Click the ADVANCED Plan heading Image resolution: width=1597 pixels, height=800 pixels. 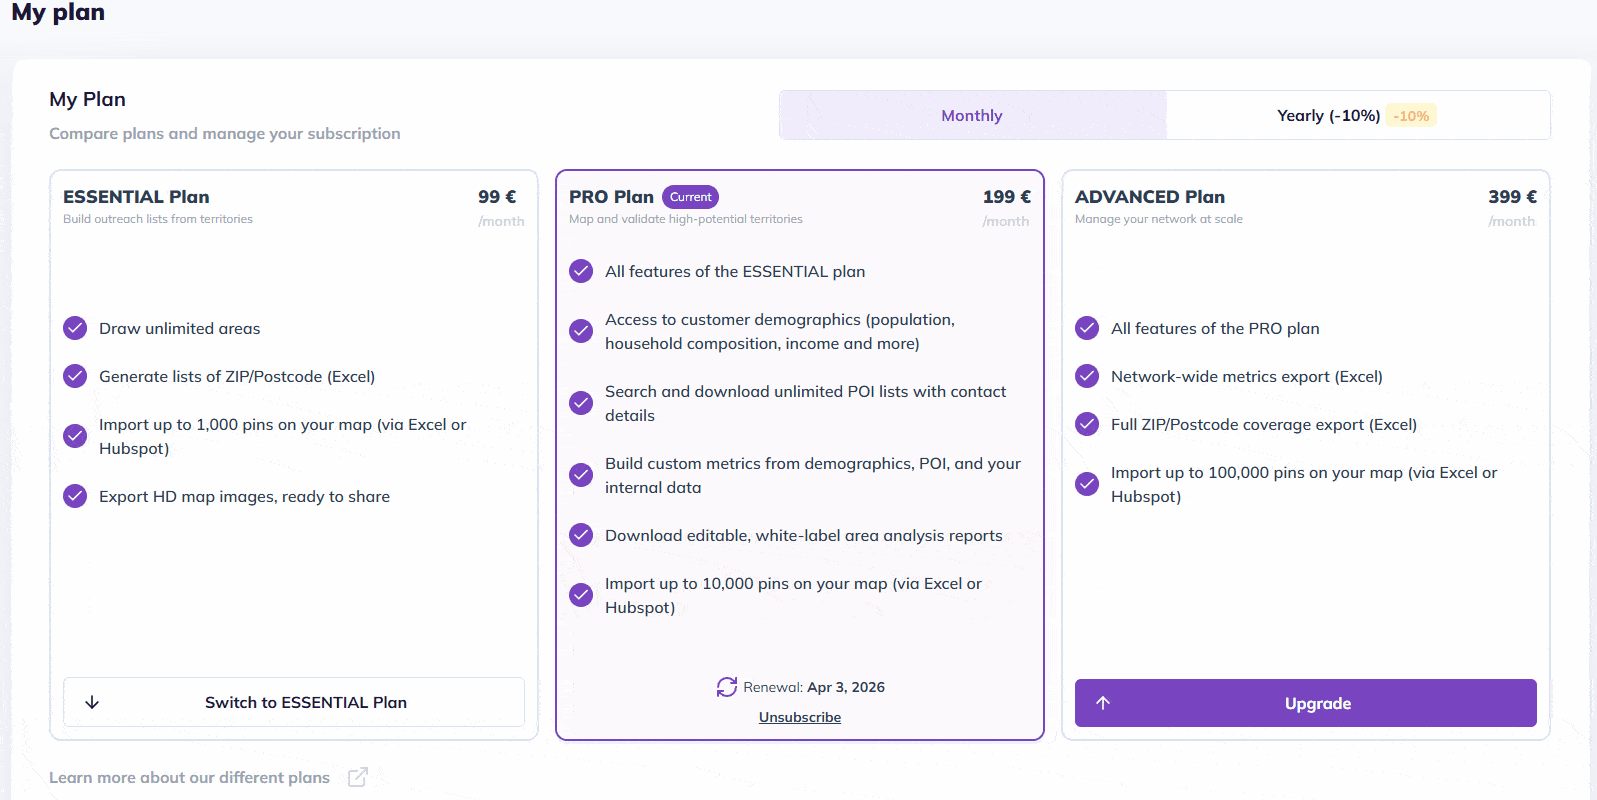point(1150,197)
